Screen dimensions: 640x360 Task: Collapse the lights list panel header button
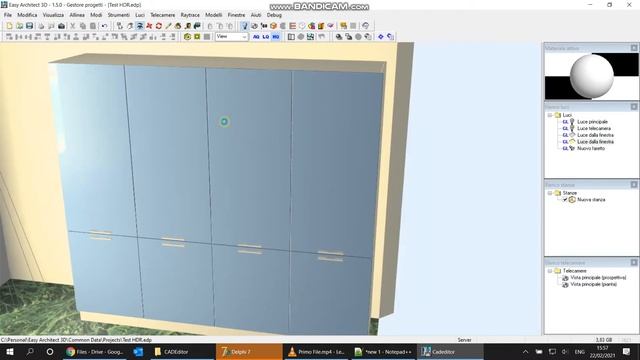pyautogui.click(x=634, y=107)
